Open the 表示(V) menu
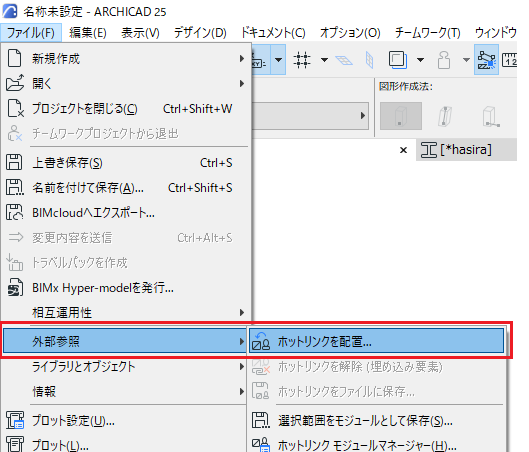This screenshot has width=529, height=452. (140, 33)
